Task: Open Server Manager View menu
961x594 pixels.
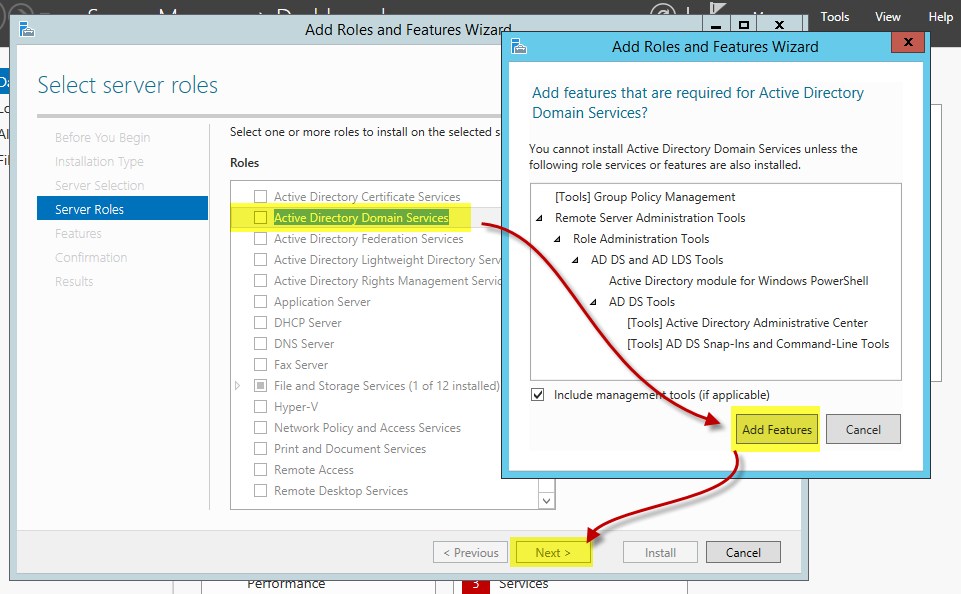Action: [887, 17]
